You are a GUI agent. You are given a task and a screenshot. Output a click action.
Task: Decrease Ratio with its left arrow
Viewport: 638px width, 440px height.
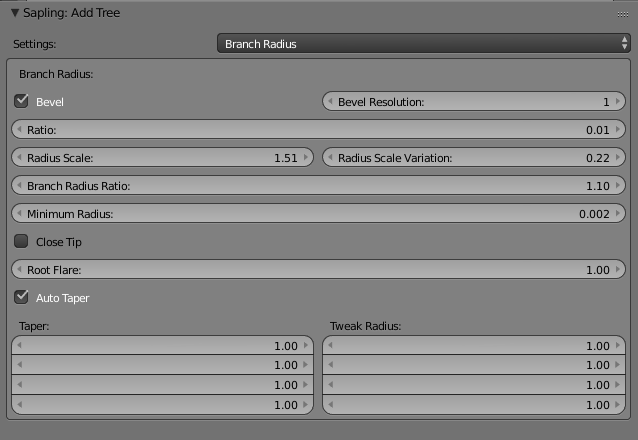pyautogui.click(x=20, y=129)
